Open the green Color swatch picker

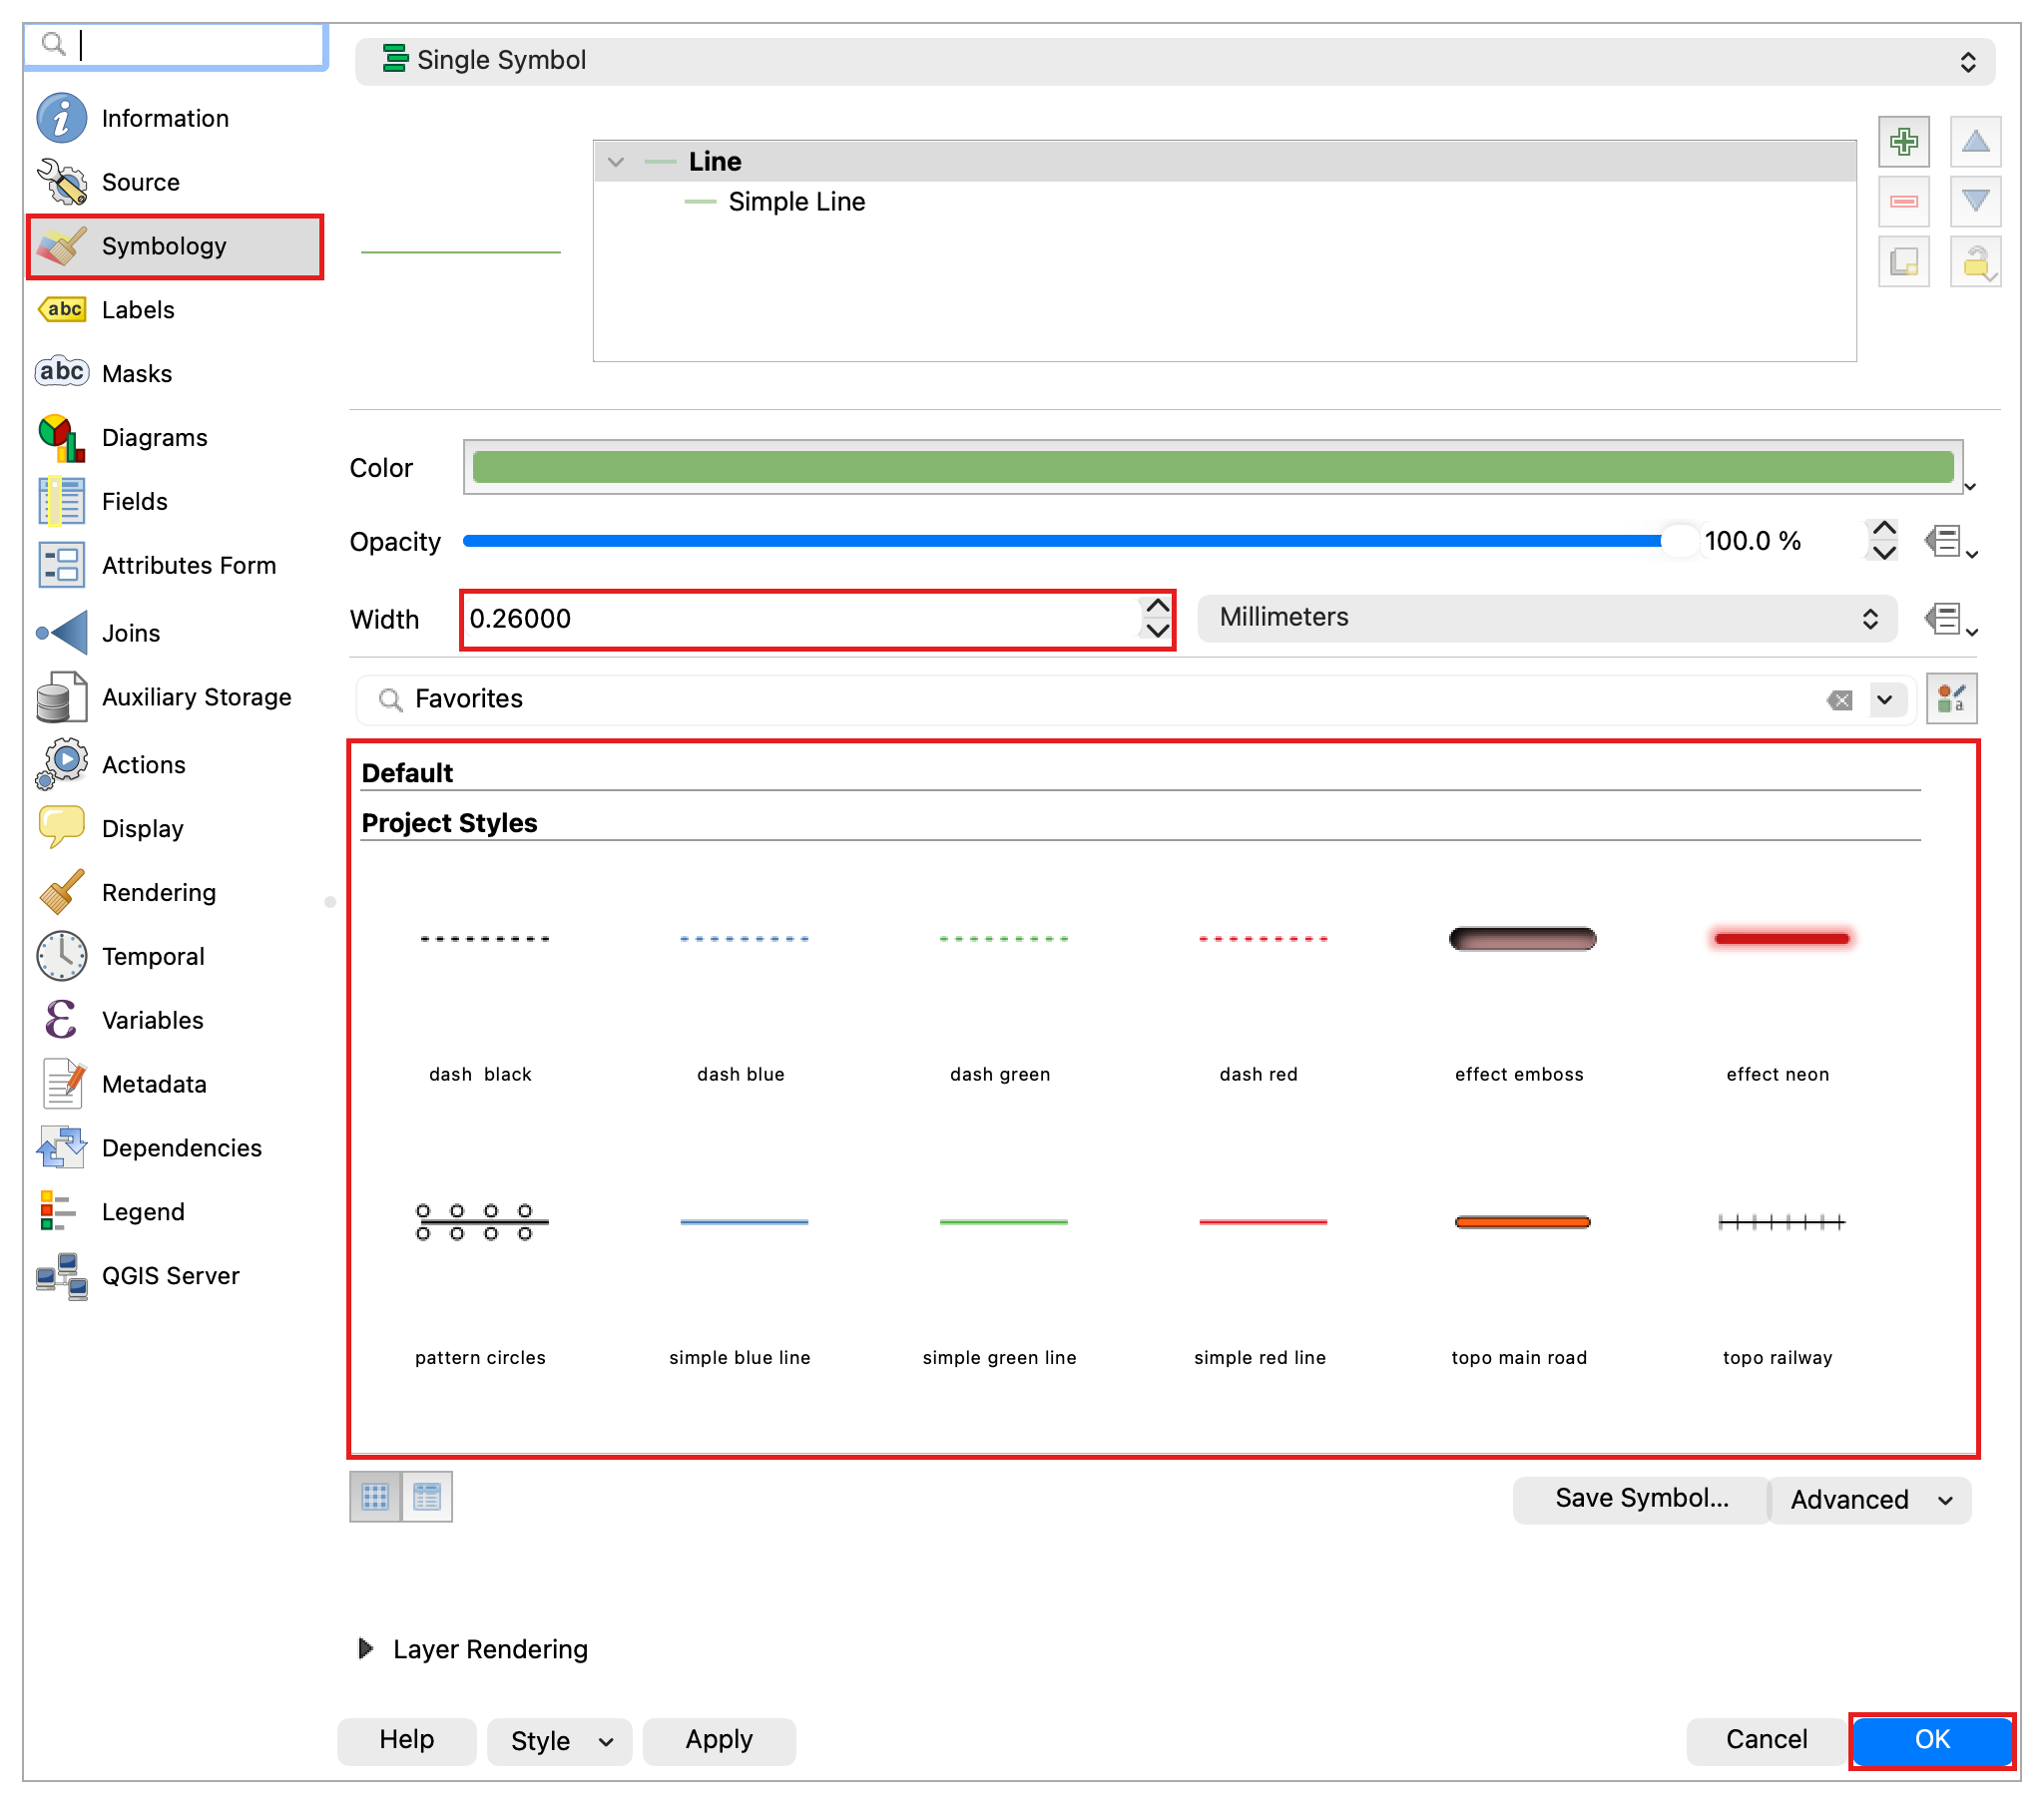(1212, 467)
